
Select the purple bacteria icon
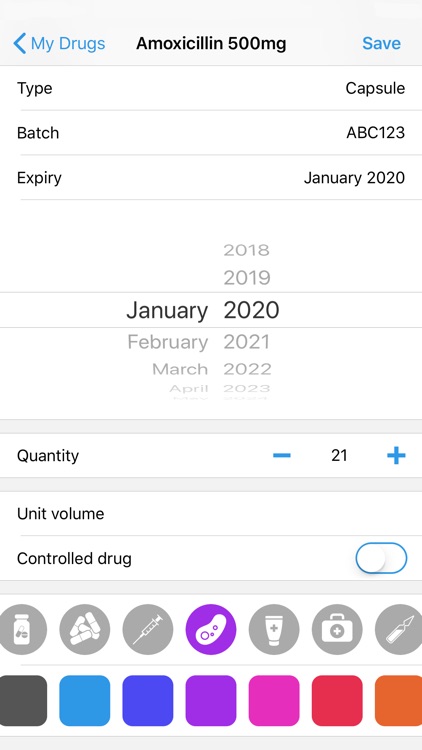(211, 629)
